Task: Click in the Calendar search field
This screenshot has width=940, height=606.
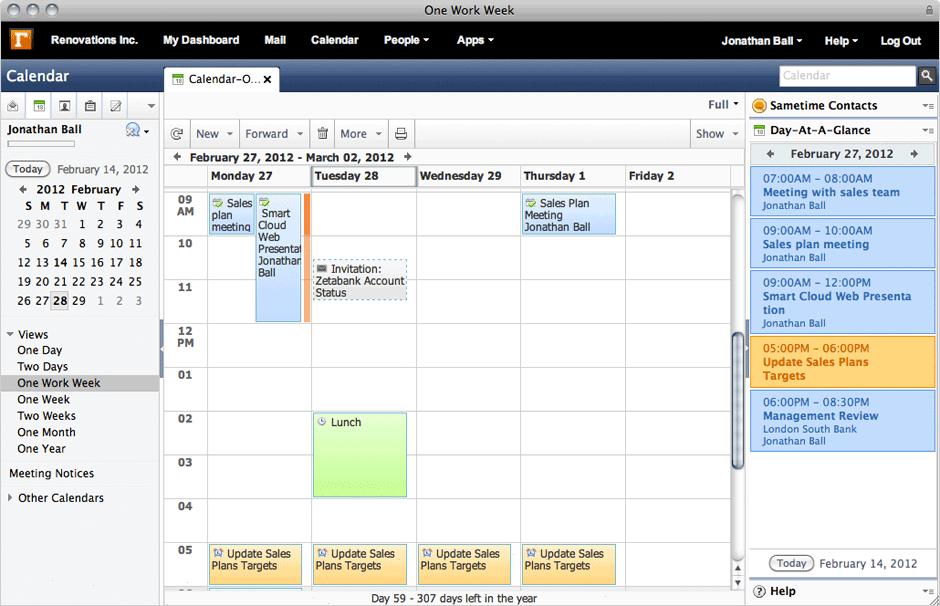Action: tap(848, 76)
